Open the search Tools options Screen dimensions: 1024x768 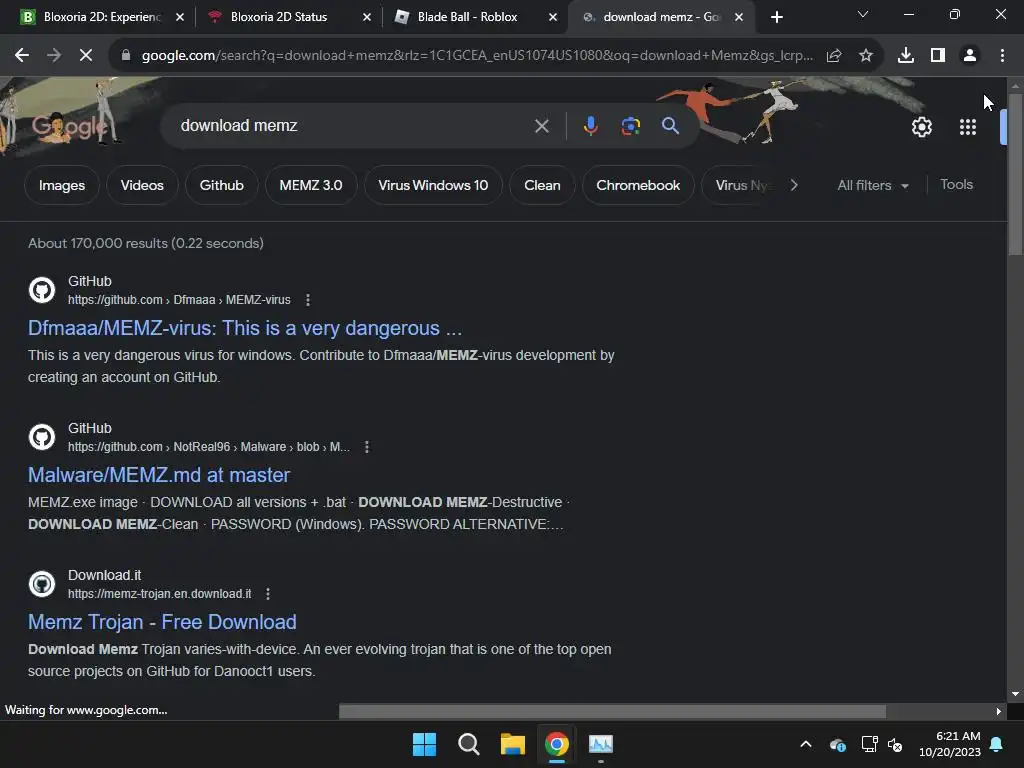(956, 185)
